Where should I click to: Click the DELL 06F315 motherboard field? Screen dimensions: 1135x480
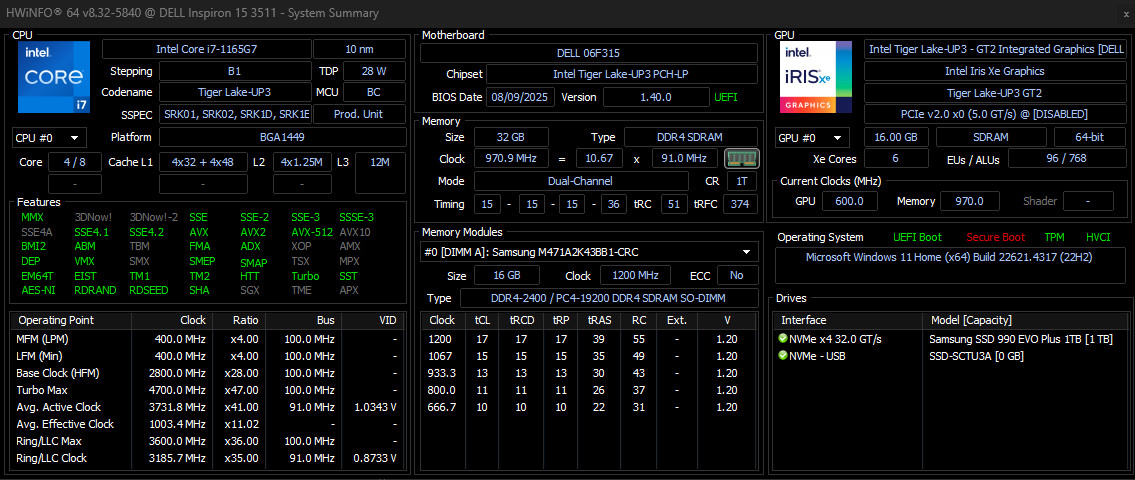(x=588, y=53)
